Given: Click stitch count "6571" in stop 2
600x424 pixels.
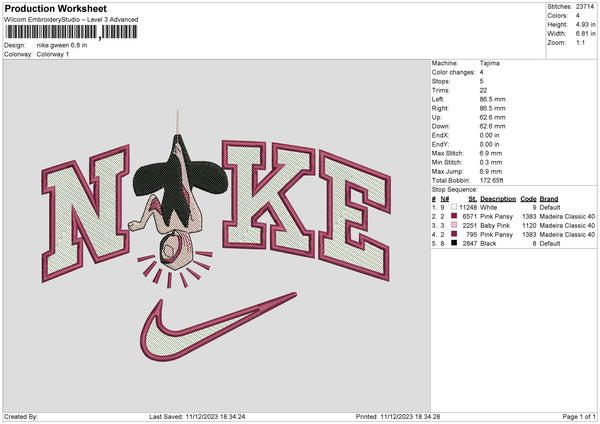Looking at the screenshot, I should (x=470, y=216).
